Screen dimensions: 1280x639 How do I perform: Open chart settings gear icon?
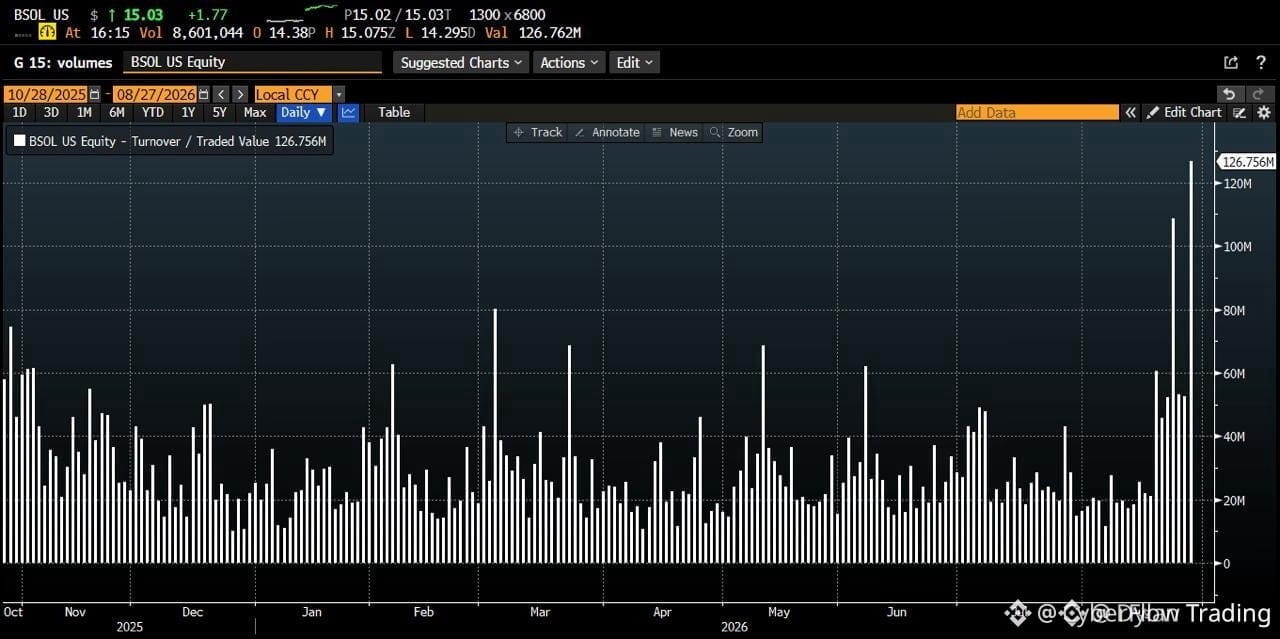pos(1264,112)
